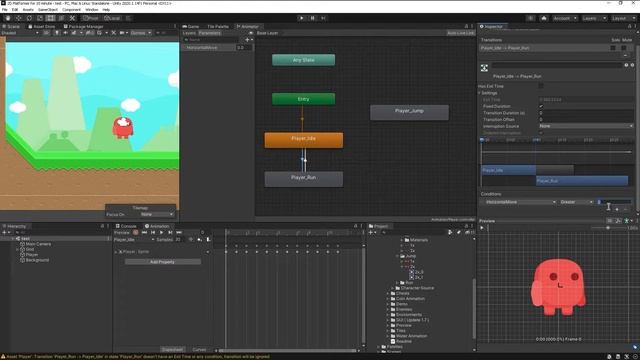Toggle Pivot handle position
The image size is (640, 360).
[90, 18]
